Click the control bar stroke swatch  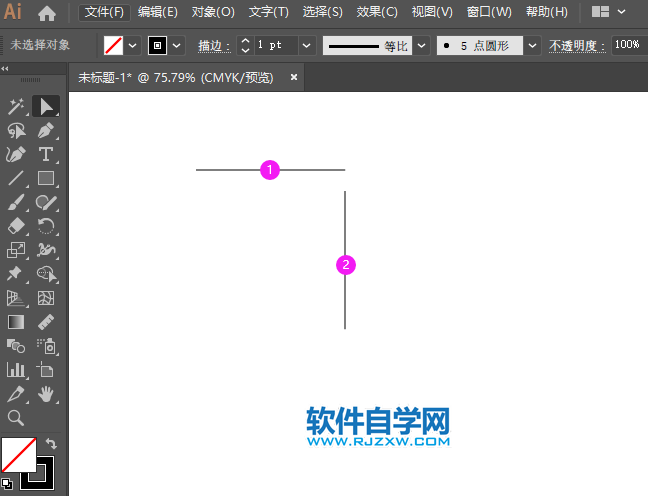(x=157, y=45)
